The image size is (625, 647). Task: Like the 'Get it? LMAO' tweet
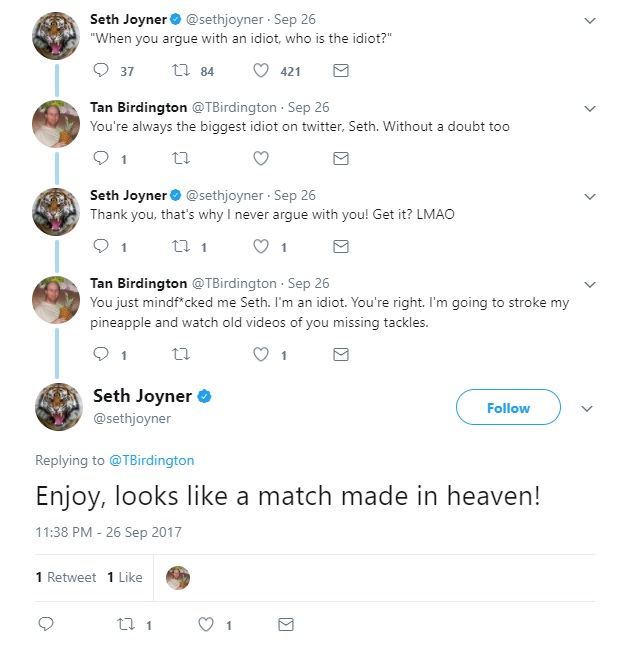(x=261, y=246)
